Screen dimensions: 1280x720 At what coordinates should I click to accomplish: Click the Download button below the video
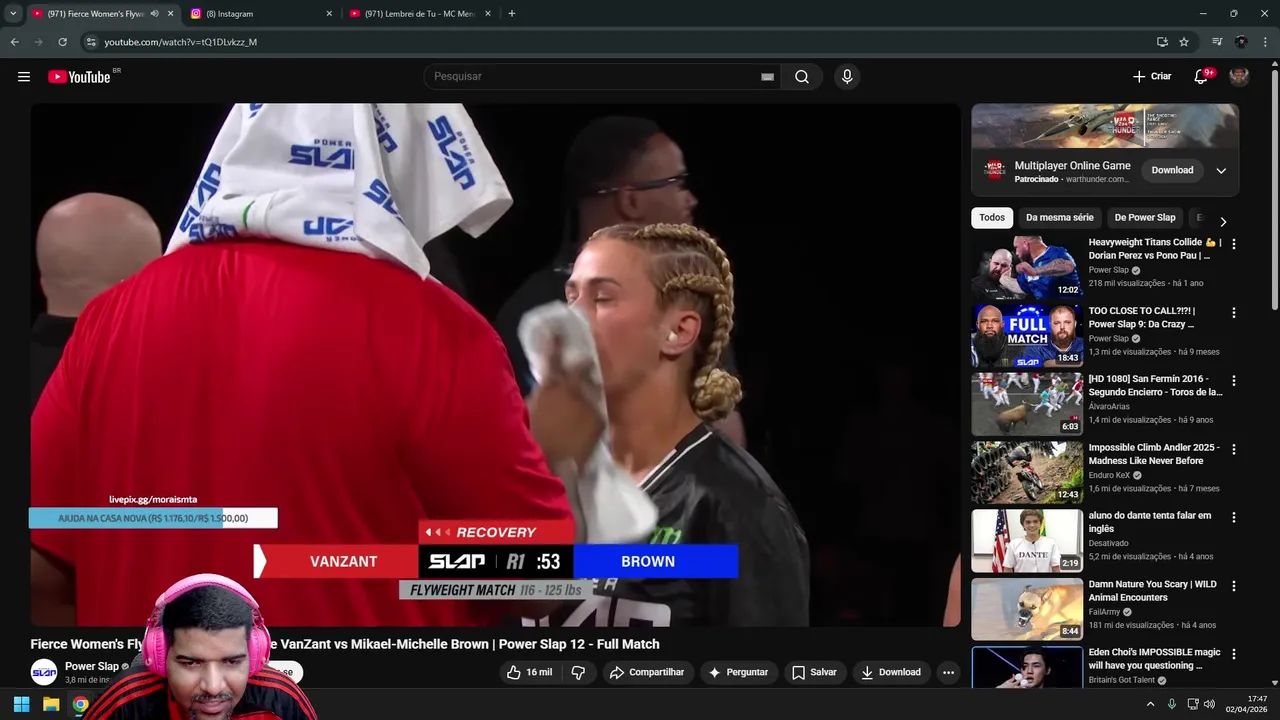tap(891, 673)
